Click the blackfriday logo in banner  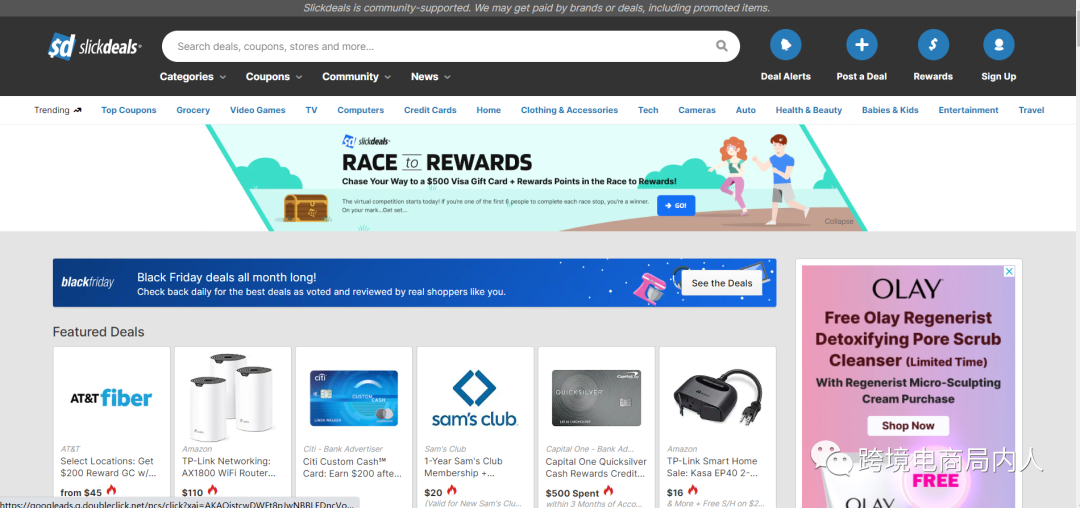(x=87, y=282)
